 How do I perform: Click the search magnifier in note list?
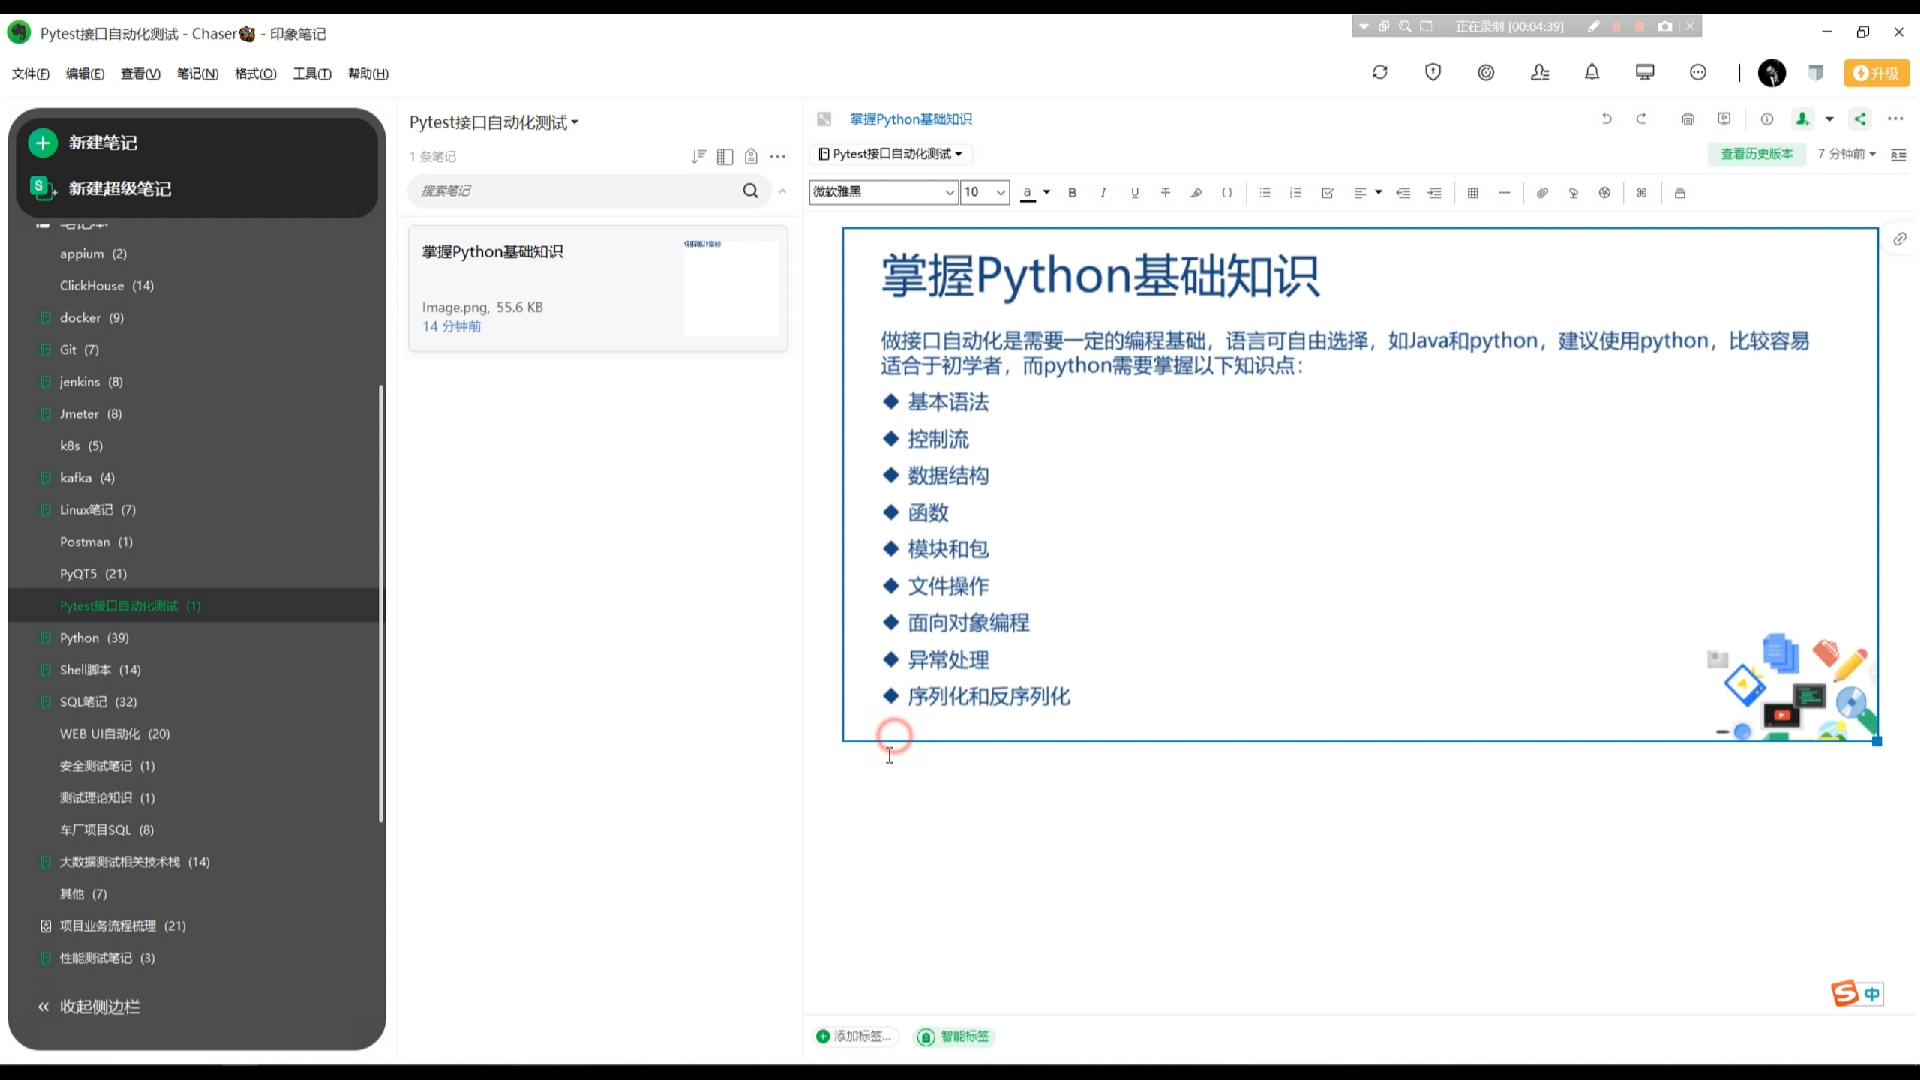click(750, 190)
